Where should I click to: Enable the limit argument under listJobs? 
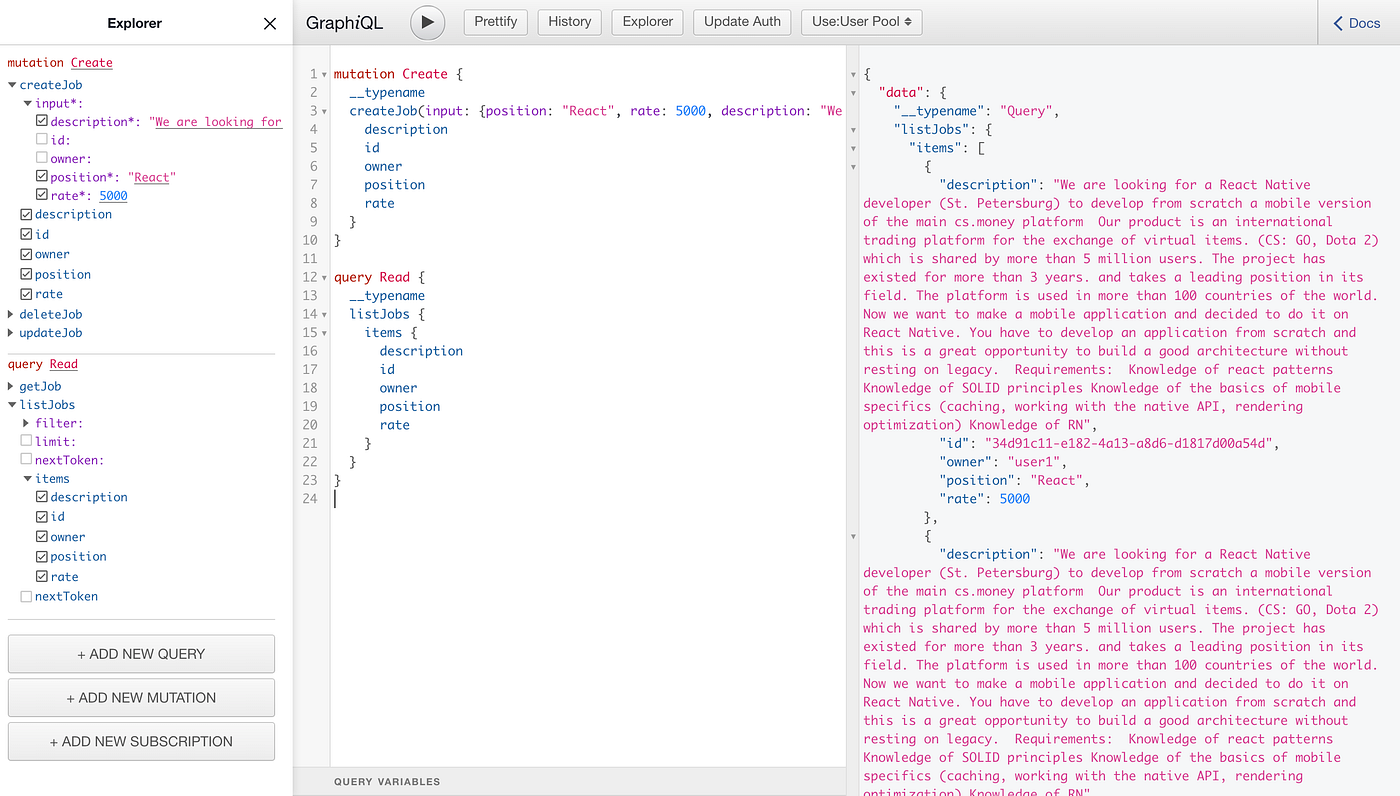click(26, 441)
